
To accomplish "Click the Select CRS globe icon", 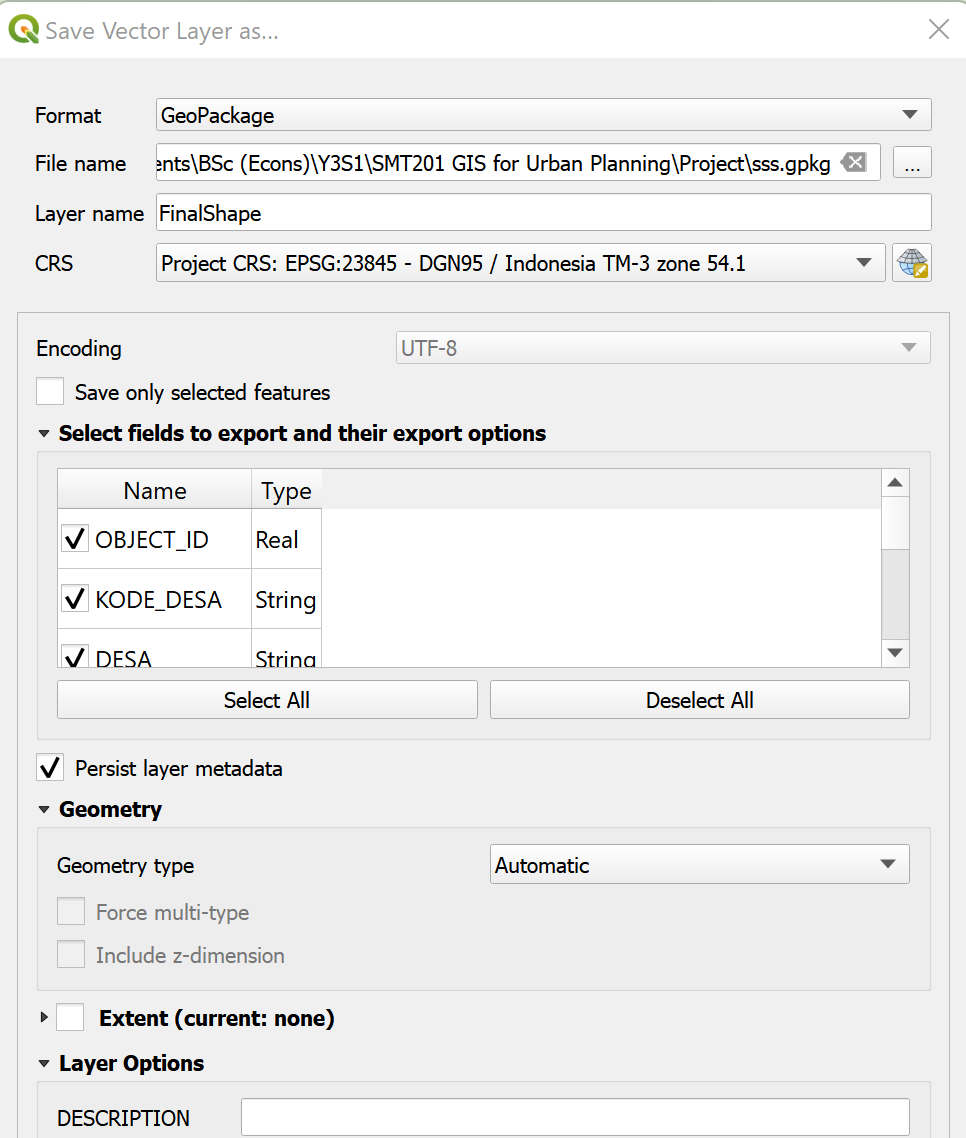I will pyautogui.click(x=911, y=264).
